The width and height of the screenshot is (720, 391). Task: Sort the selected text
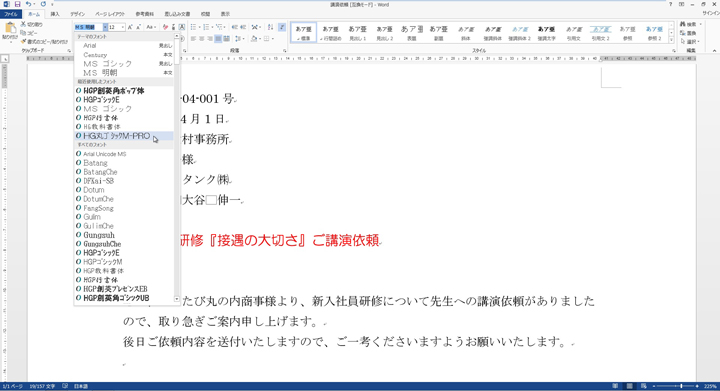point(270,28)
